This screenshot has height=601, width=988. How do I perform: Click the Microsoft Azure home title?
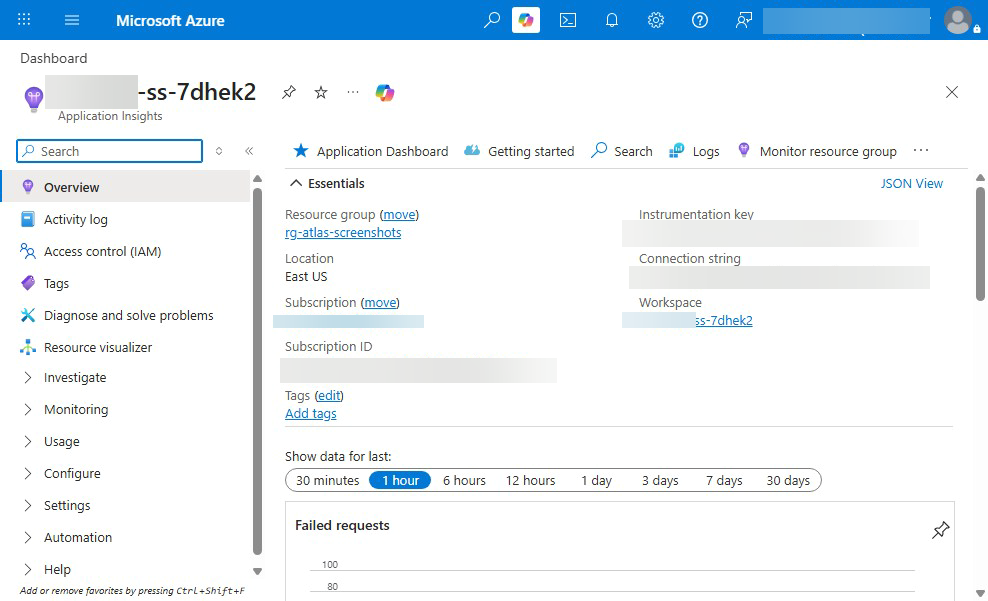click(170, 20)
